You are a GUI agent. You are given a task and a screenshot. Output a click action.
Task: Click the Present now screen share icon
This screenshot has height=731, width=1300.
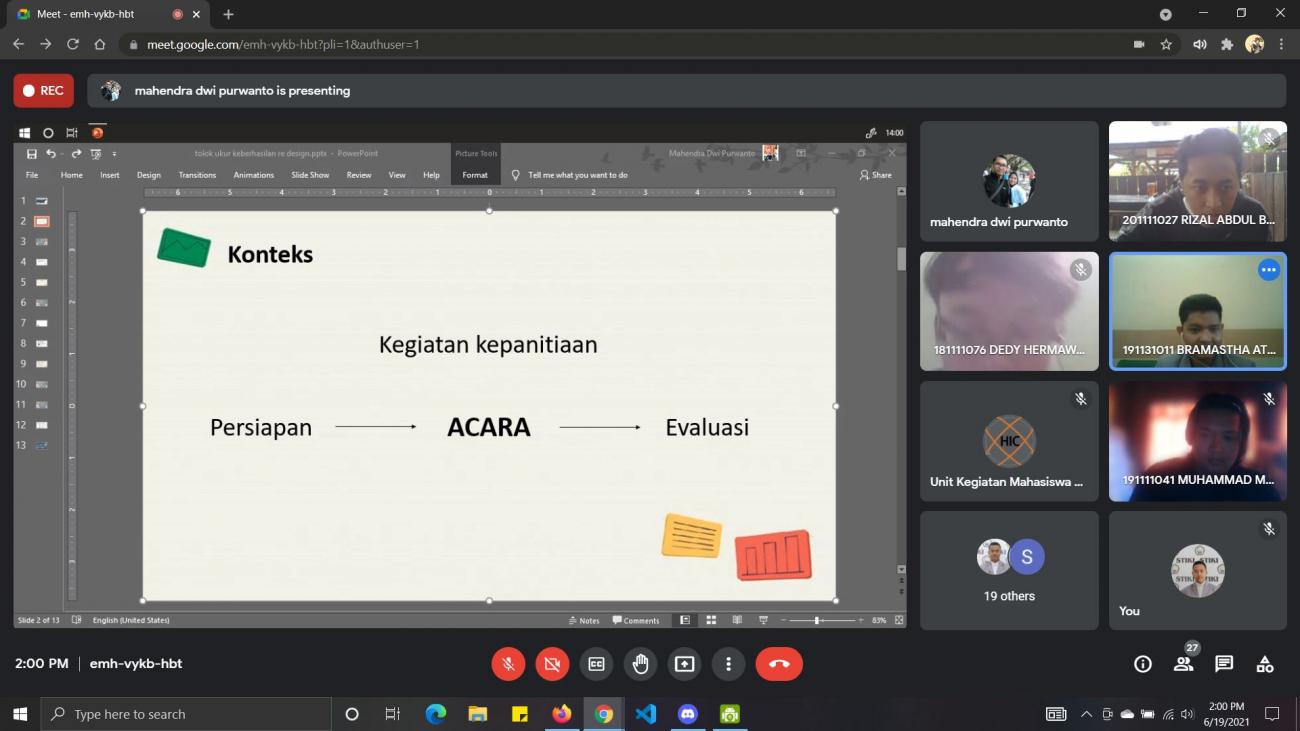(684, 664)
